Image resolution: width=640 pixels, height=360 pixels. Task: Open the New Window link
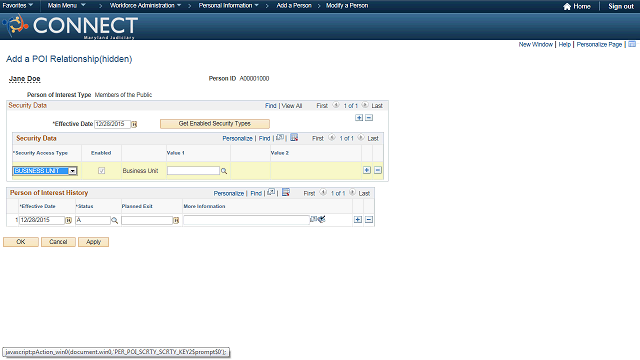tap(536, 44)
